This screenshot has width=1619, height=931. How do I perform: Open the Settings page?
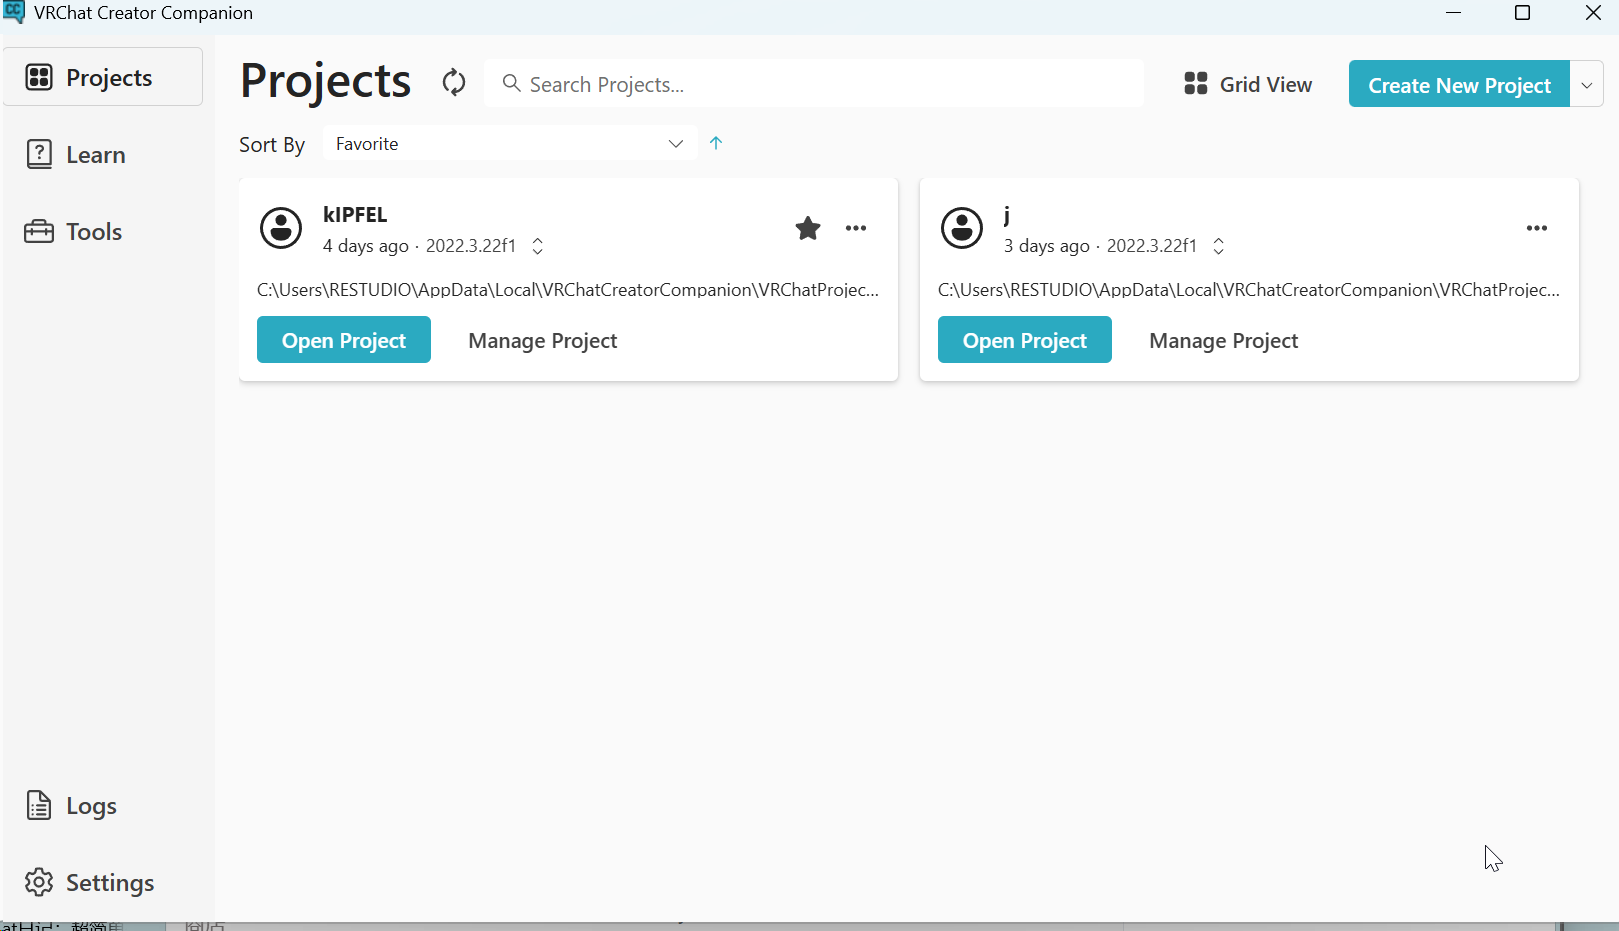pos(109,883)
